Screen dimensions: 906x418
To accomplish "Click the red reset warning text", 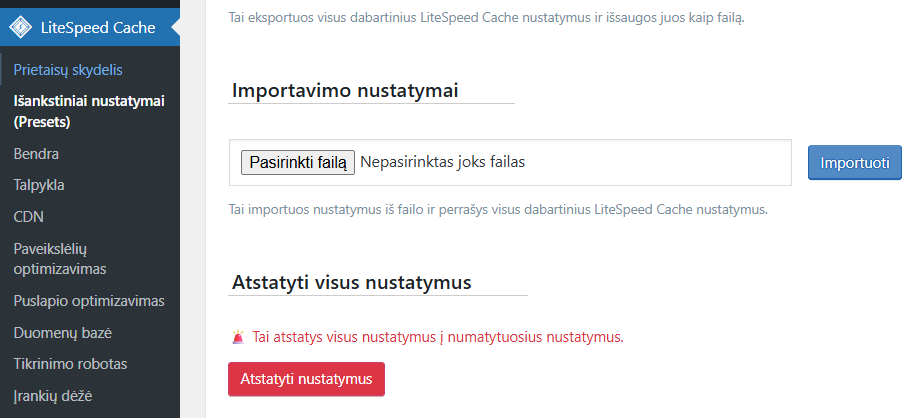I will click(x=438, y=337).
